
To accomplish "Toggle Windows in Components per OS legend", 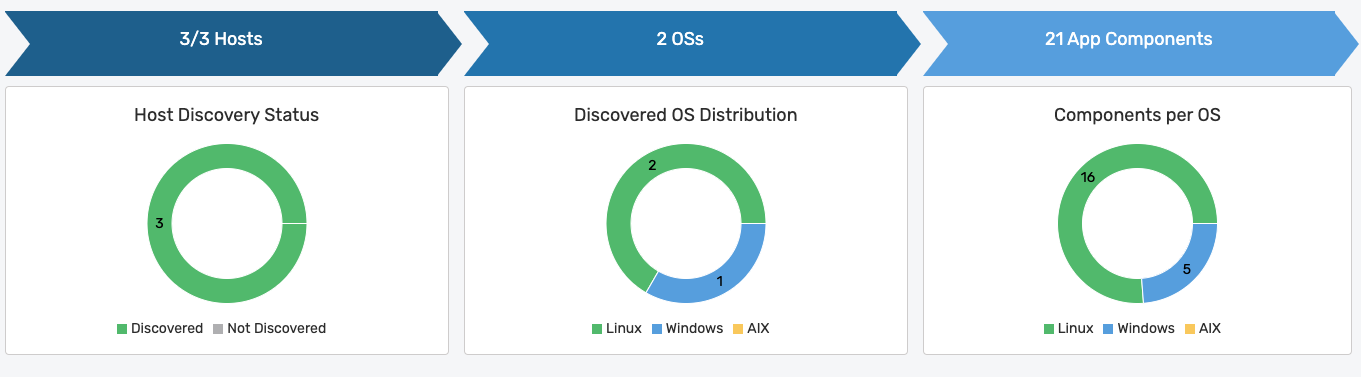I will (x=1139, y=328).
